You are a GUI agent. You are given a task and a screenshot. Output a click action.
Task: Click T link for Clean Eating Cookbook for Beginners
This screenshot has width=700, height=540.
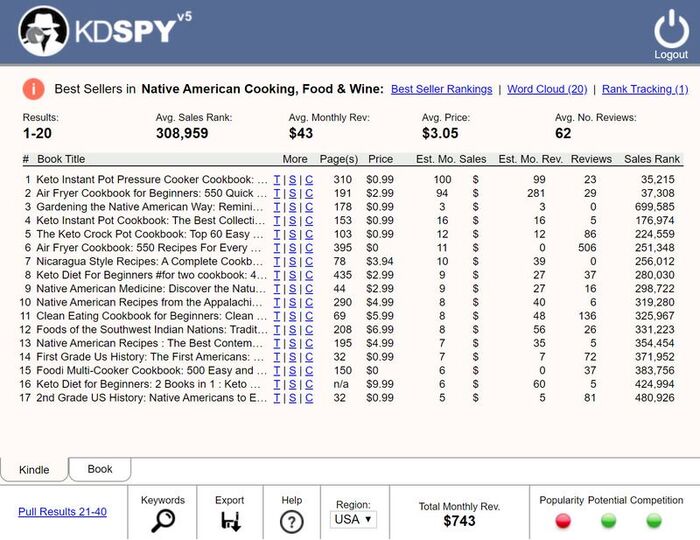pyautogui.click(x=277, y=316)
